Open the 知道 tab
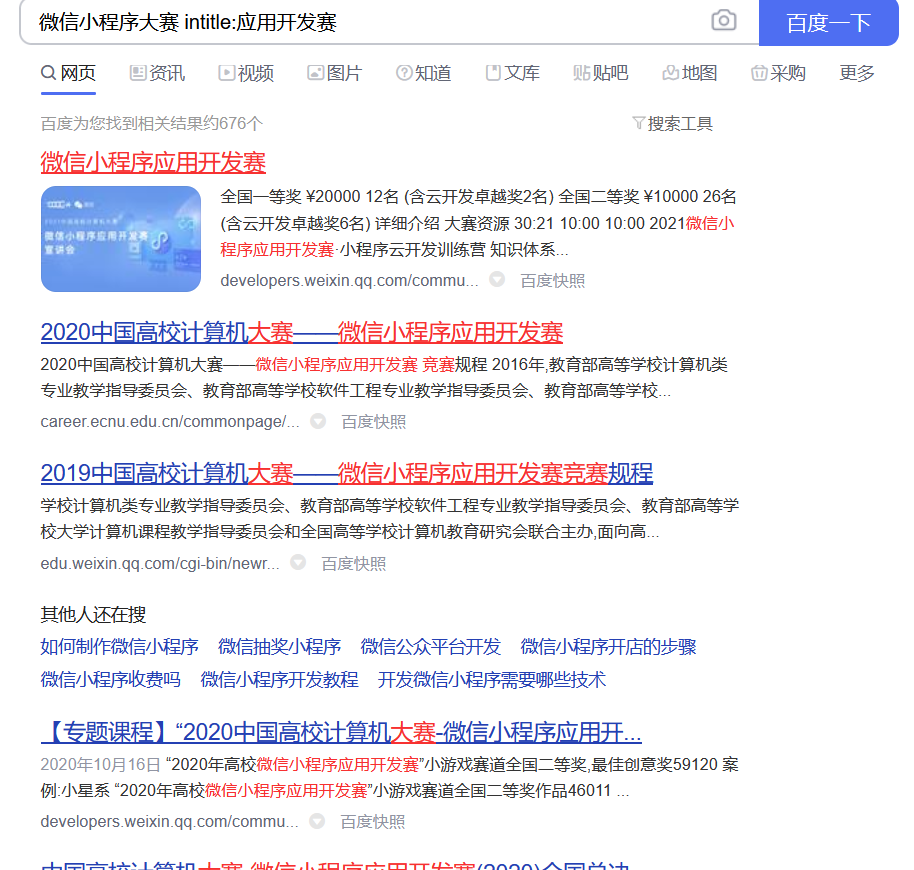Screen dimensions: 914x870 424,73
